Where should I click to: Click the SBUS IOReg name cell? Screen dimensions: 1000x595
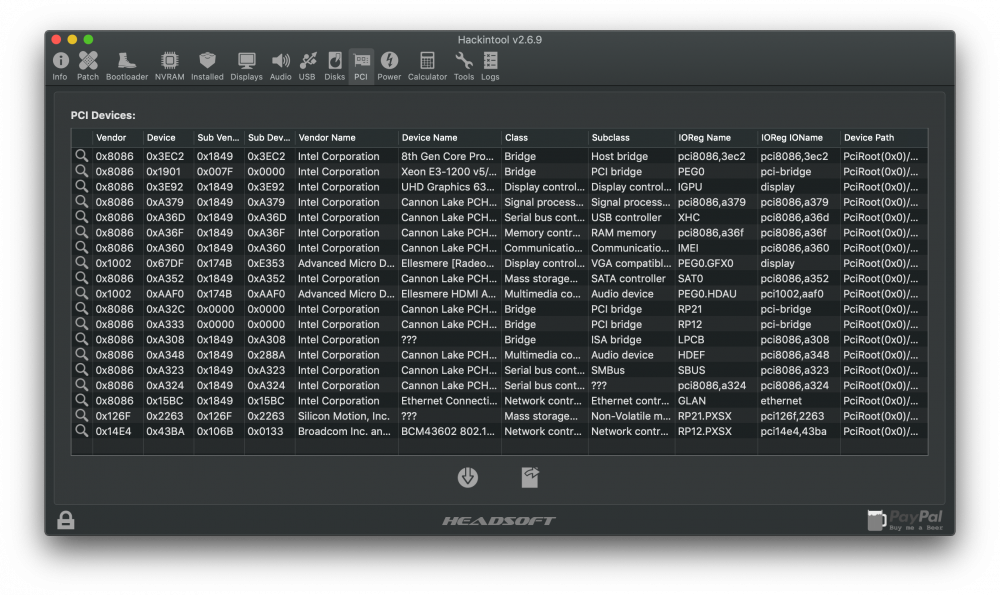point(691,371)
